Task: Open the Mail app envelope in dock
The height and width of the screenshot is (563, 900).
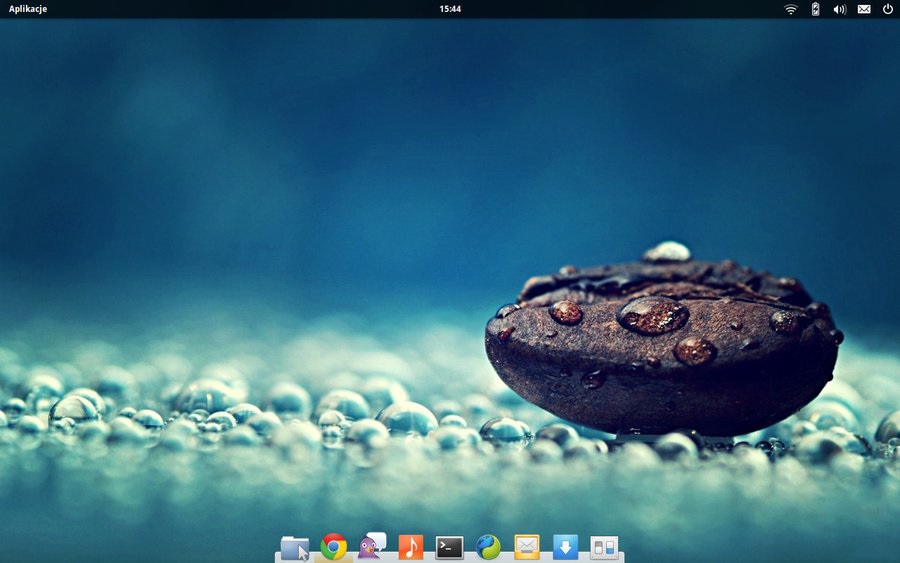Action: pos(527,547)
